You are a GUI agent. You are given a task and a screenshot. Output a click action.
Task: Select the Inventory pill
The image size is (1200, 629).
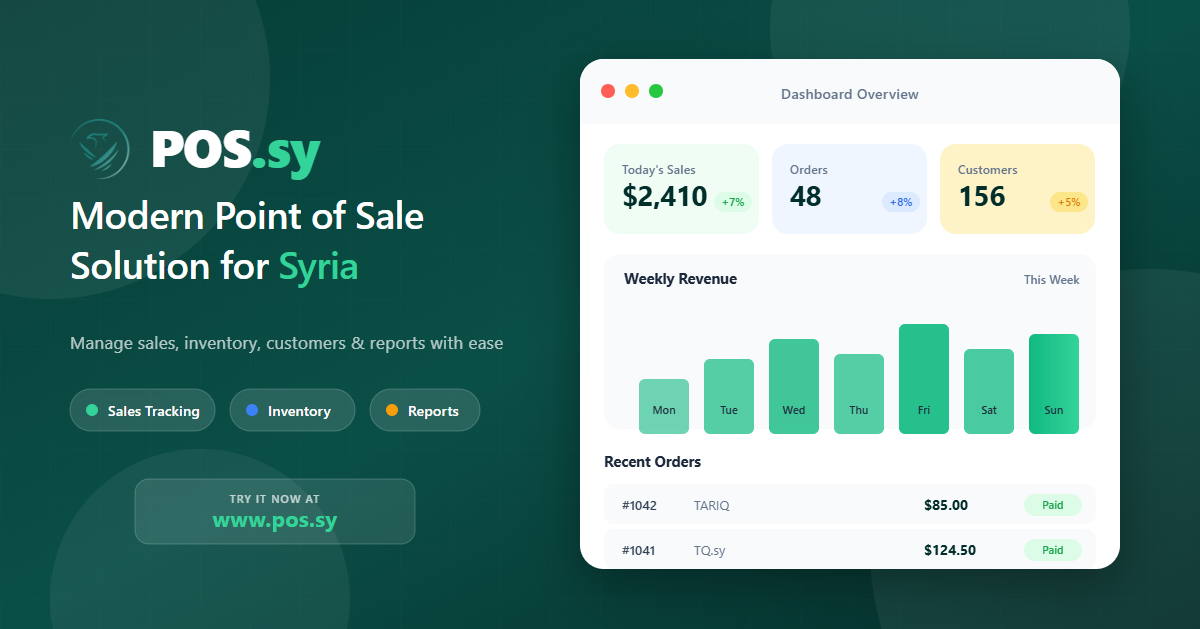click(292, 410)
